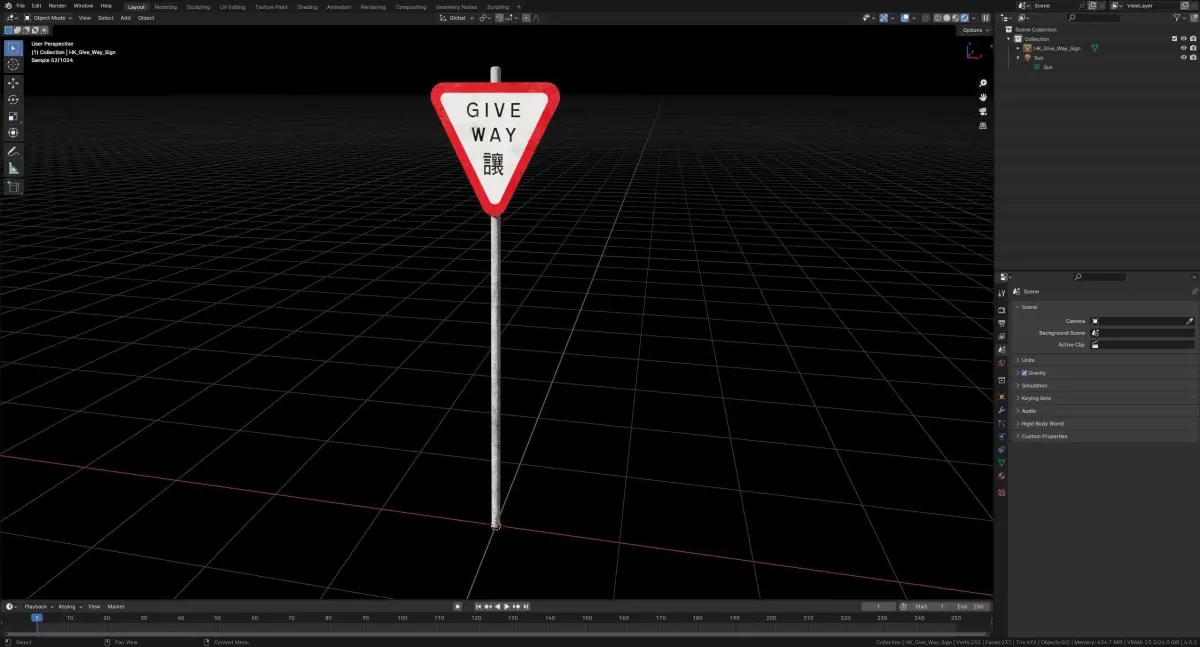
Task: Open the Tool properties tab
Action: [x=1002, y=293]
